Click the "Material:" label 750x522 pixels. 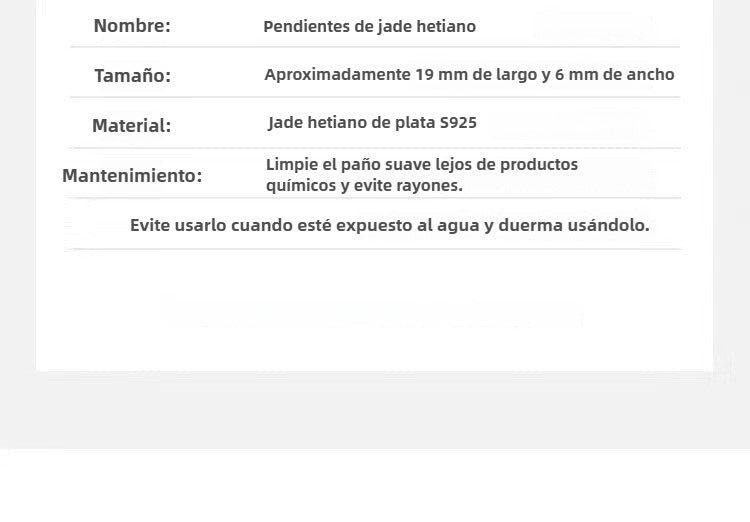pos(131,126)
